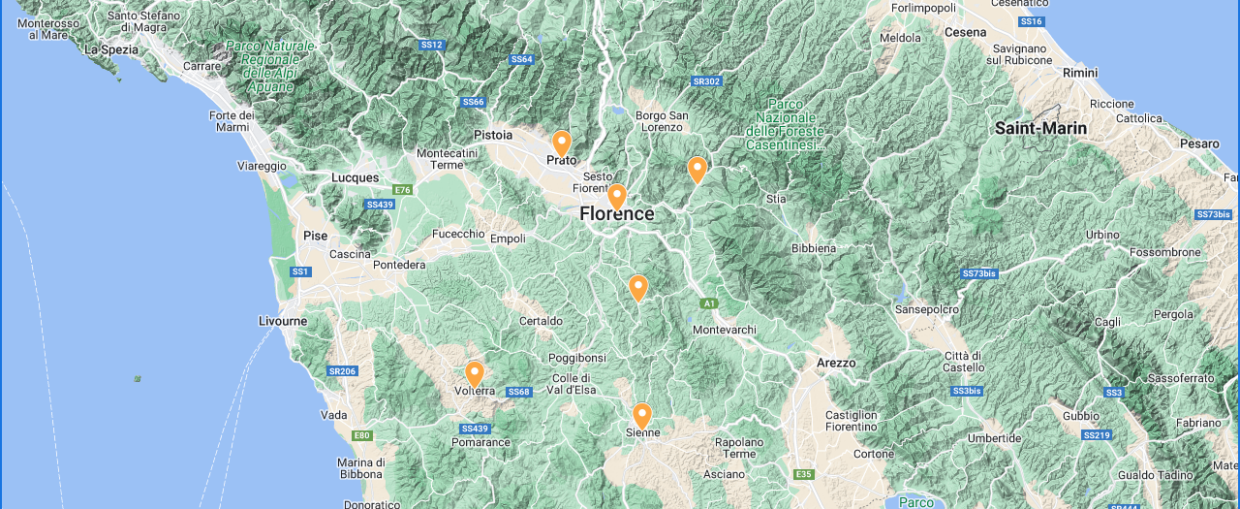This screenshot has width=1240, height=509.
Task: Click the Marina di Bibbona label
Action: pos(361,468)
